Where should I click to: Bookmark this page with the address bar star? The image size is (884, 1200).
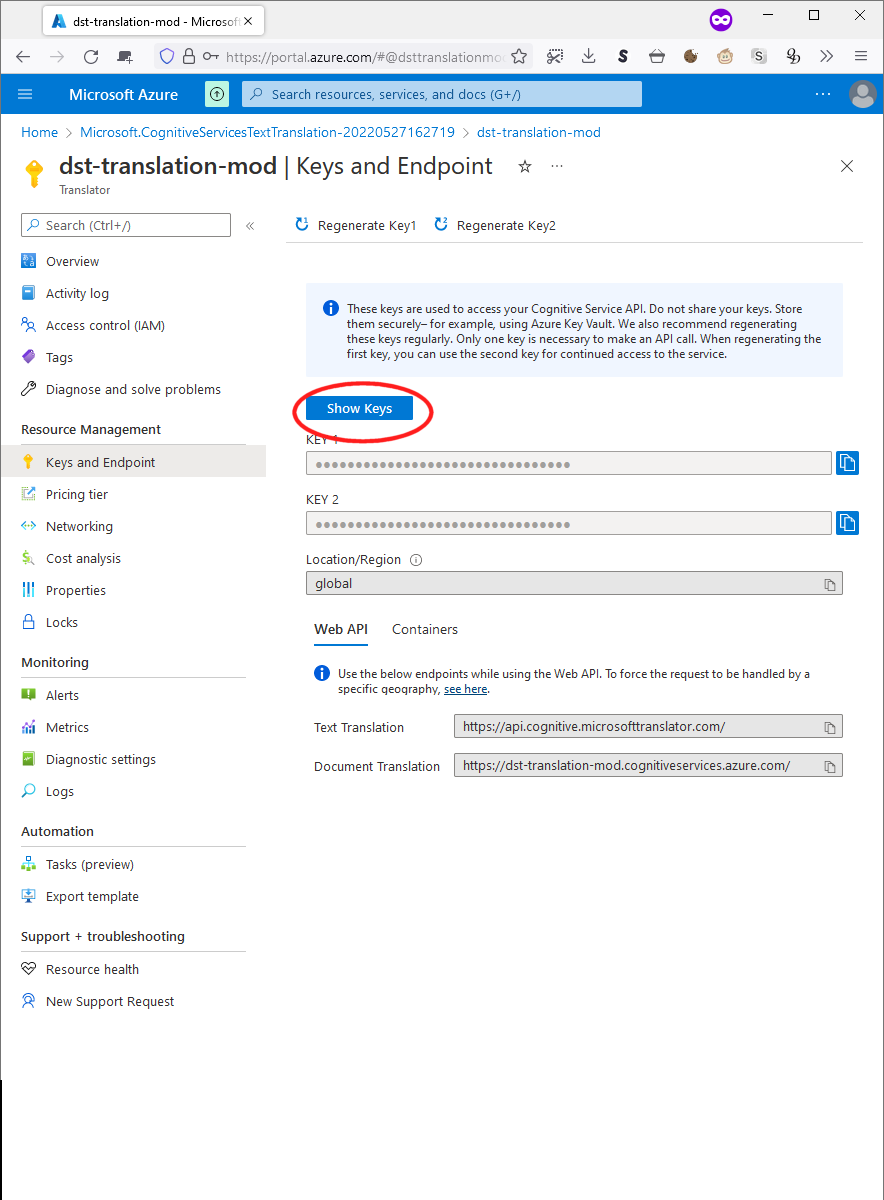click(x=520, y=57)
